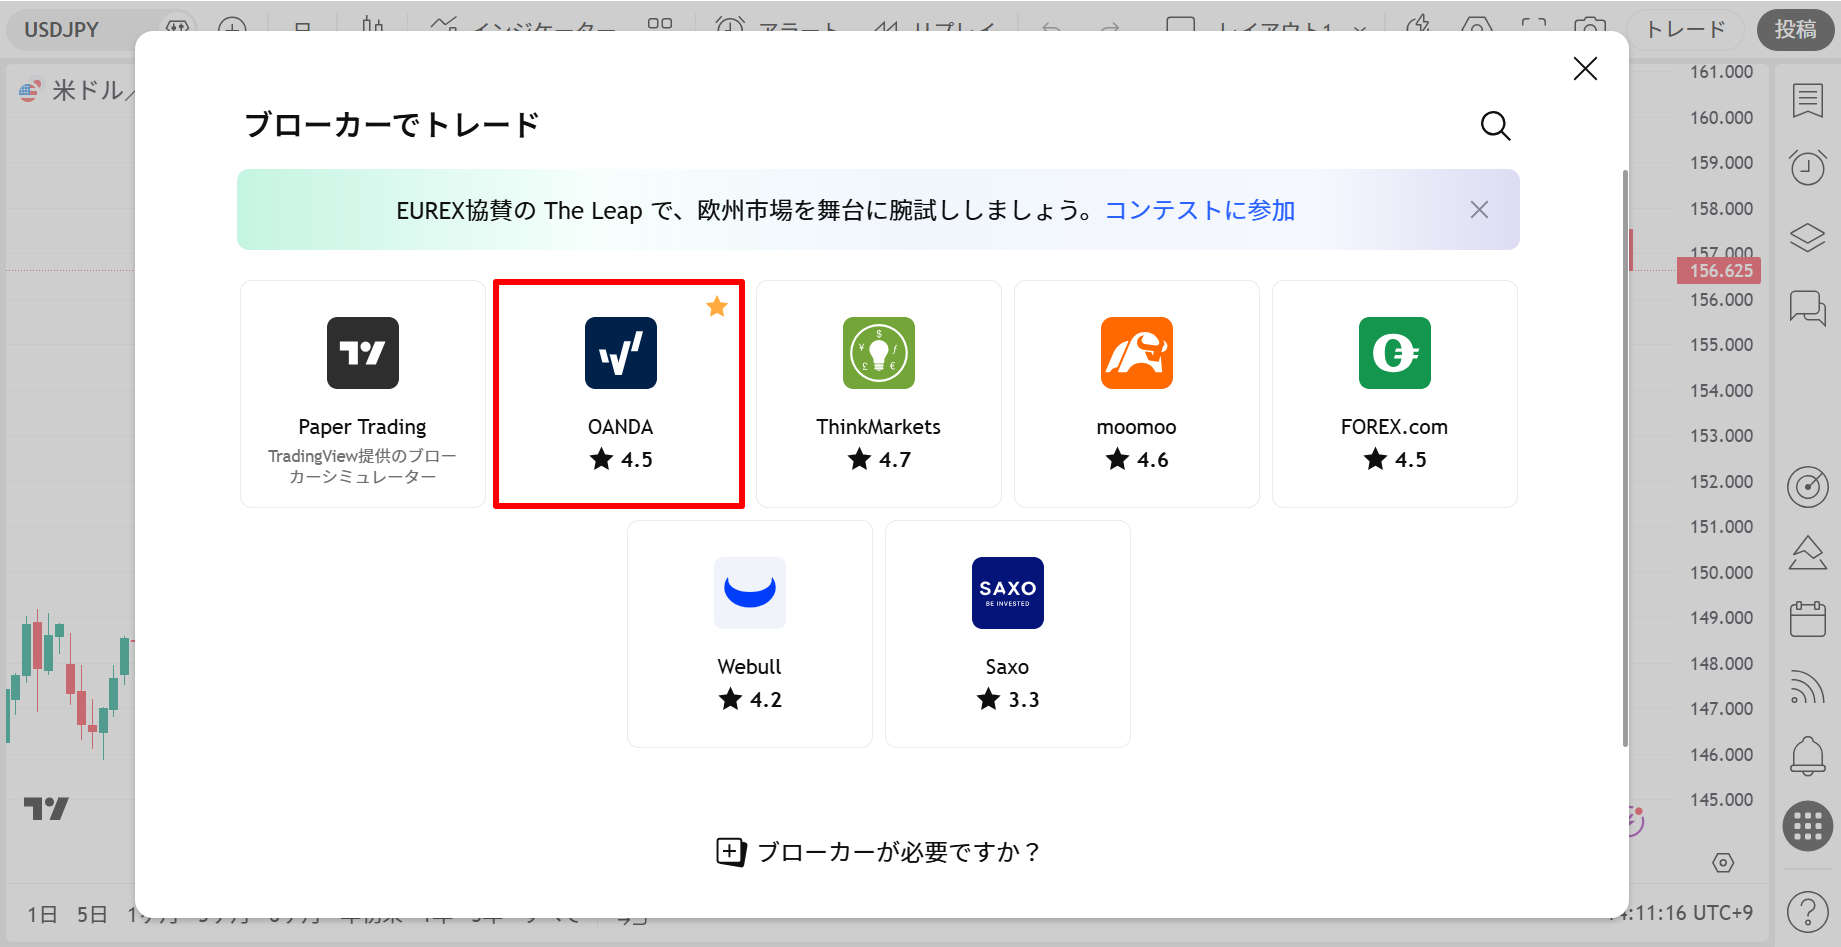Open the notifications bell icon
The height and width of the screenshot is (947, 1841).
(x=1807, y=757)
